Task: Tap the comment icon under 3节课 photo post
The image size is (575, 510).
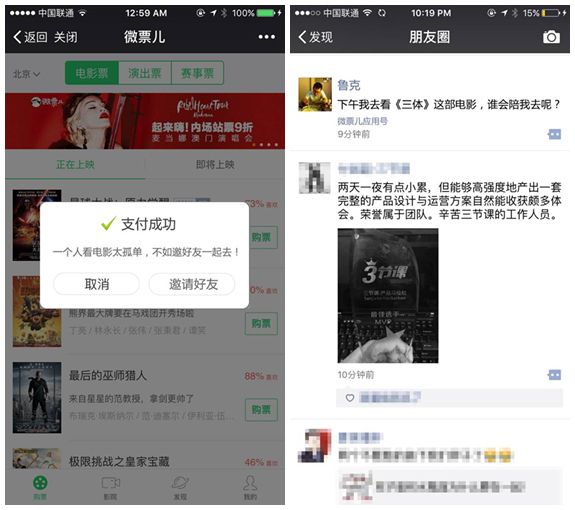Action: [554, 375]
